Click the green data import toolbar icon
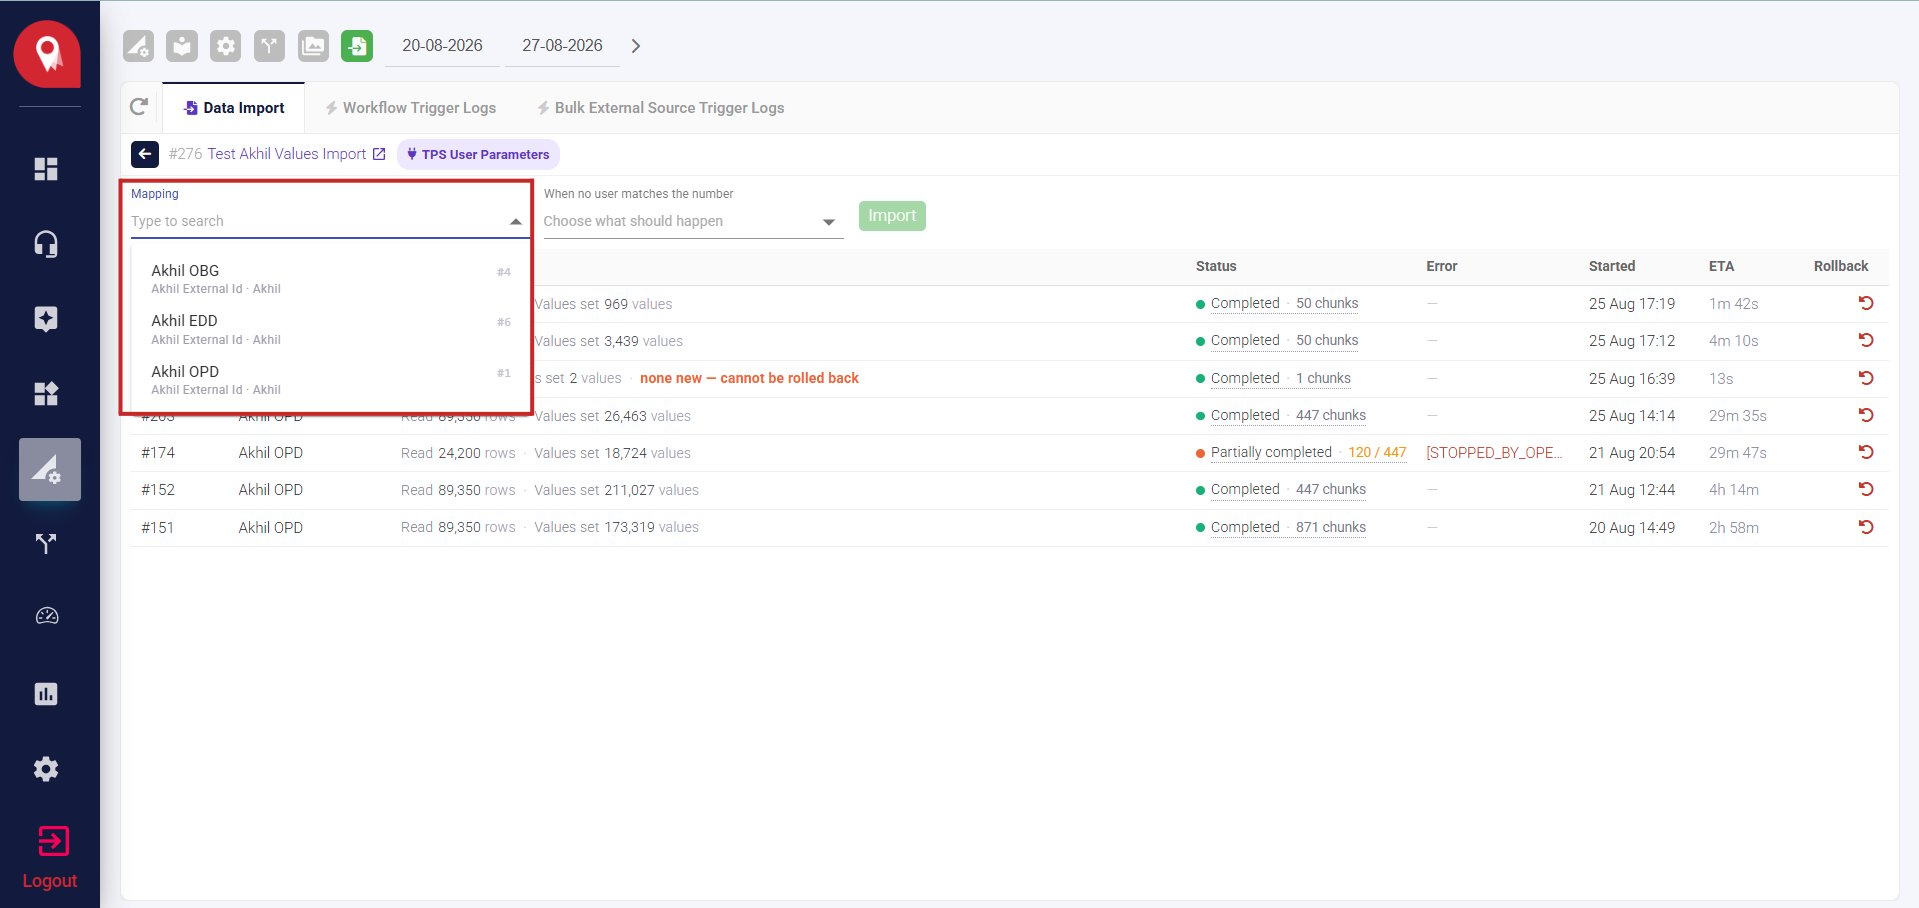Screen dimensions: 1919x908 [357, 46]
